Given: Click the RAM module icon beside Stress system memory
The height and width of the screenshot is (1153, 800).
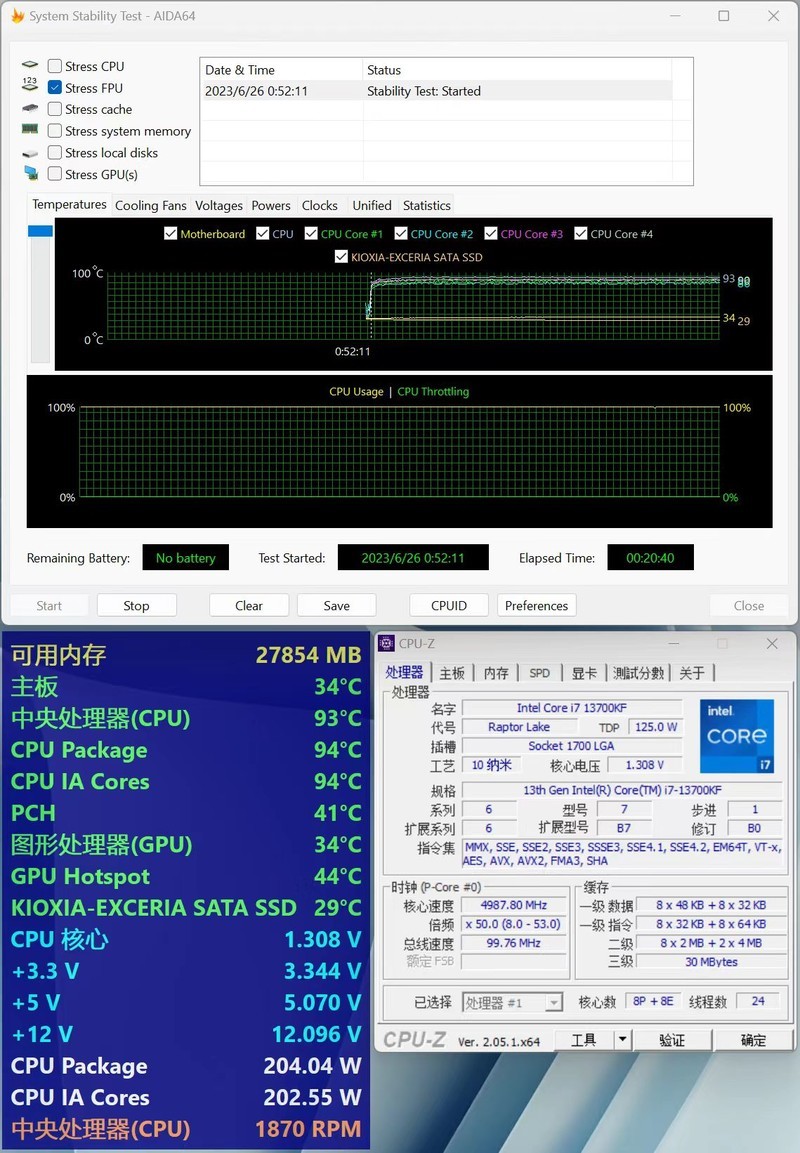Looking at the screenshot, I should (x=30, y=130).
